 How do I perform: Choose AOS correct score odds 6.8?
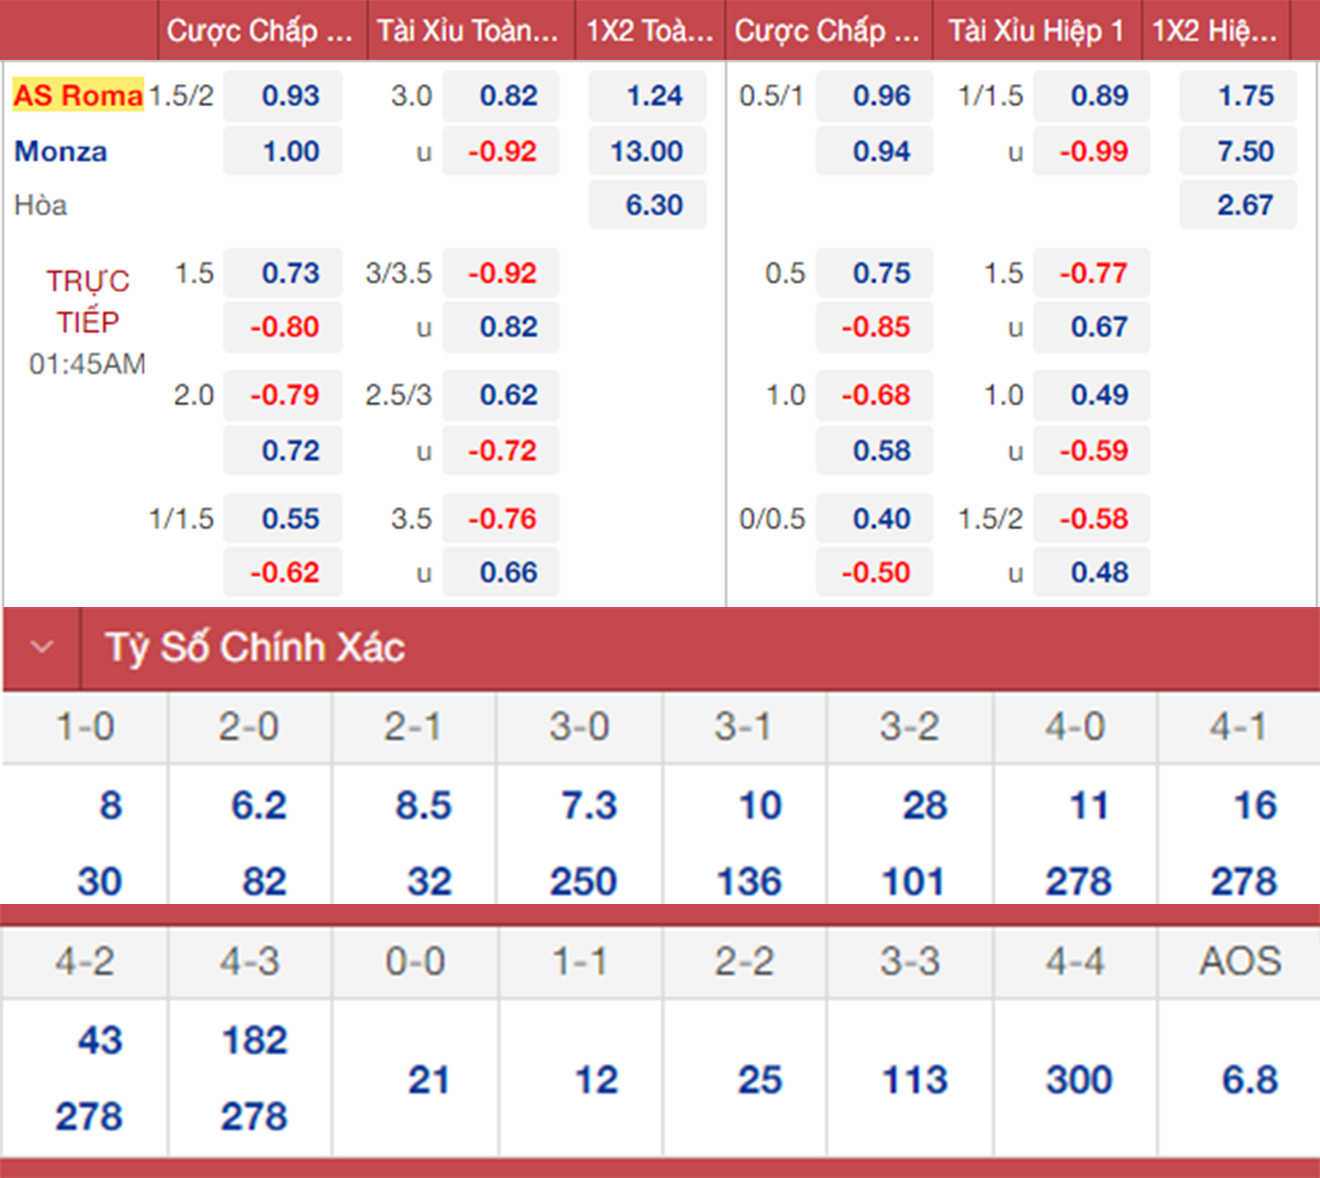[x=1249, y=1080]
